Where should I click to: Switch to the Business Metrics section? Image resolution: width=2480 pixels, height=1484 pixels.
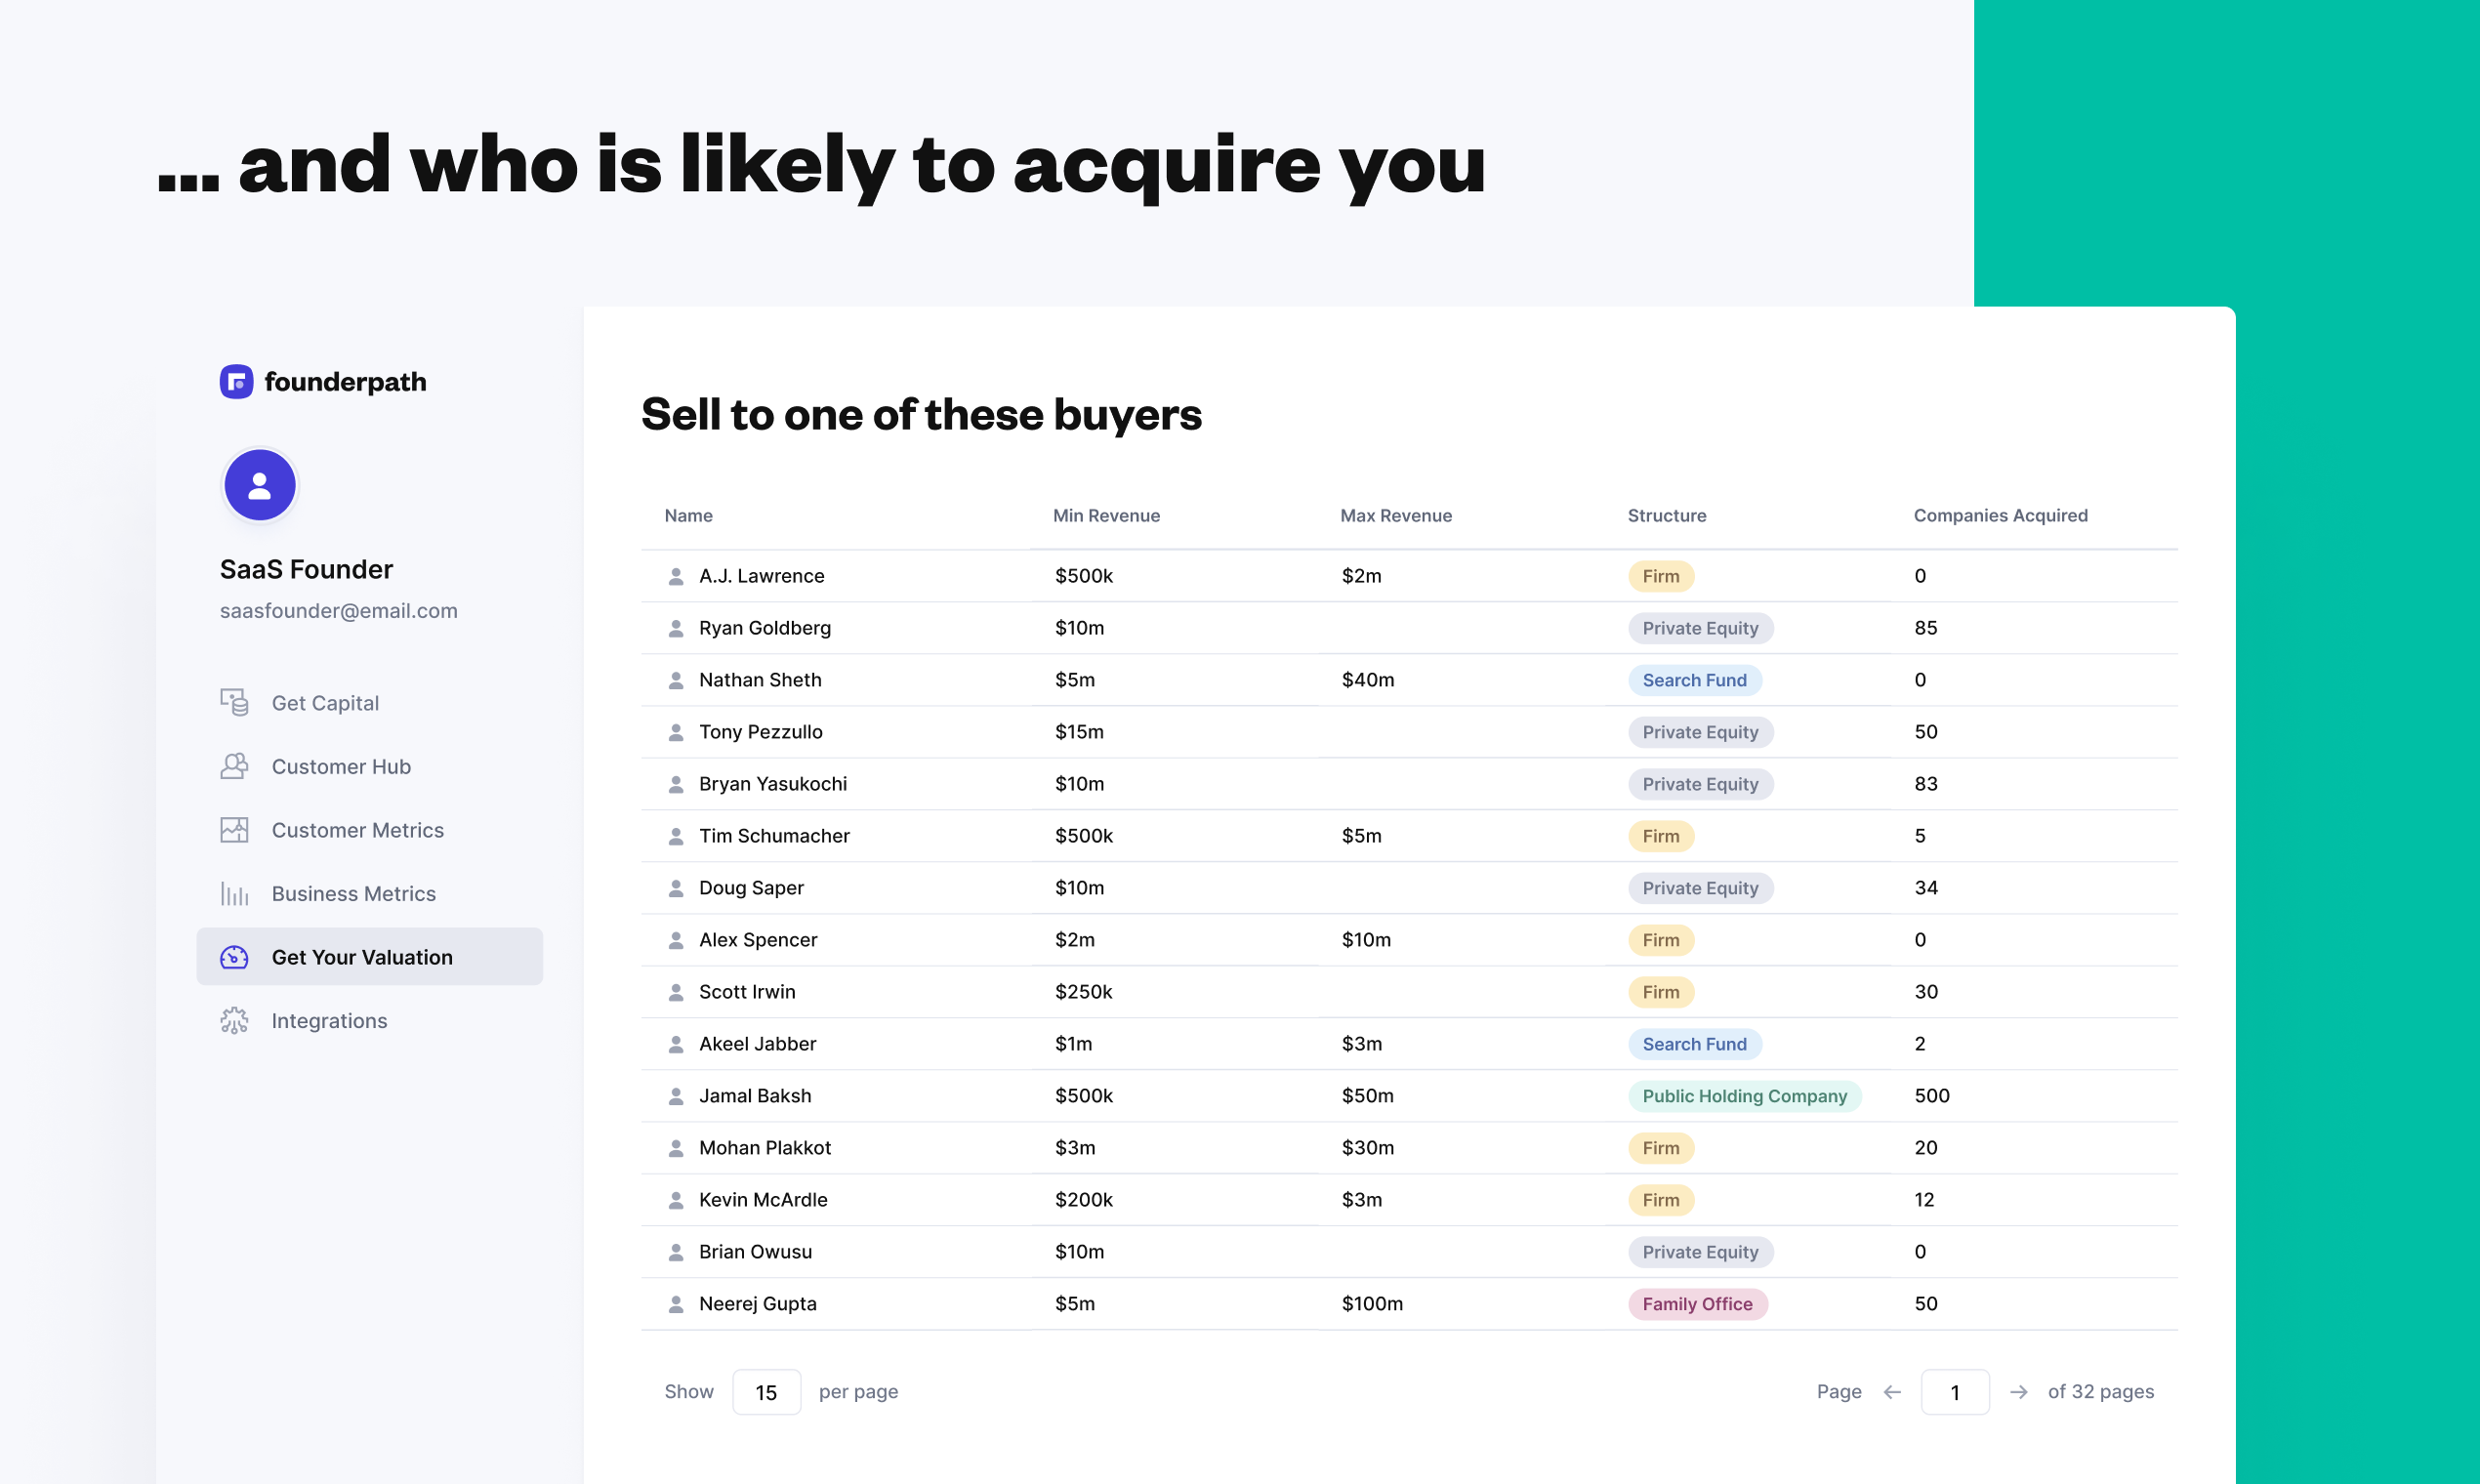click(x=353, y=893)
